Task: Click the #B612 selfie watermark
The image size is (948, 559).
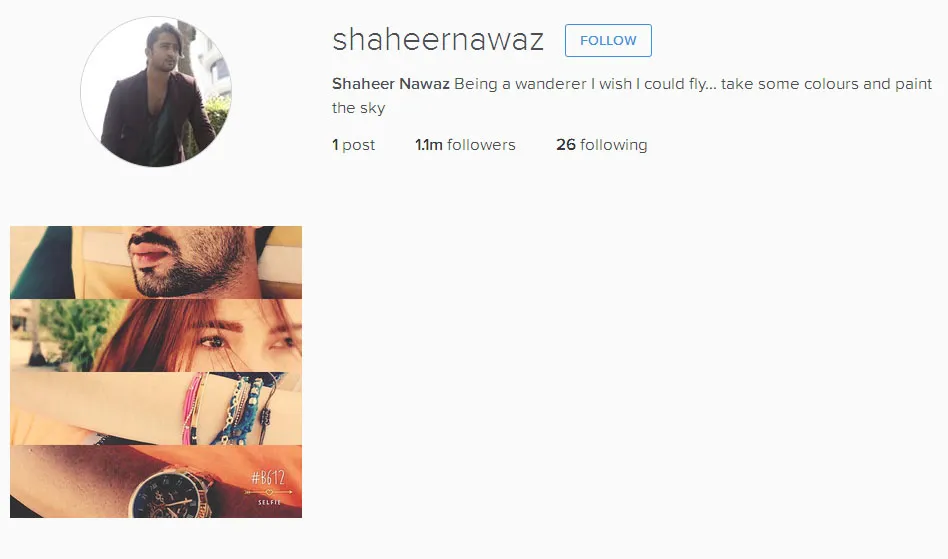Action: pos(268,488)
